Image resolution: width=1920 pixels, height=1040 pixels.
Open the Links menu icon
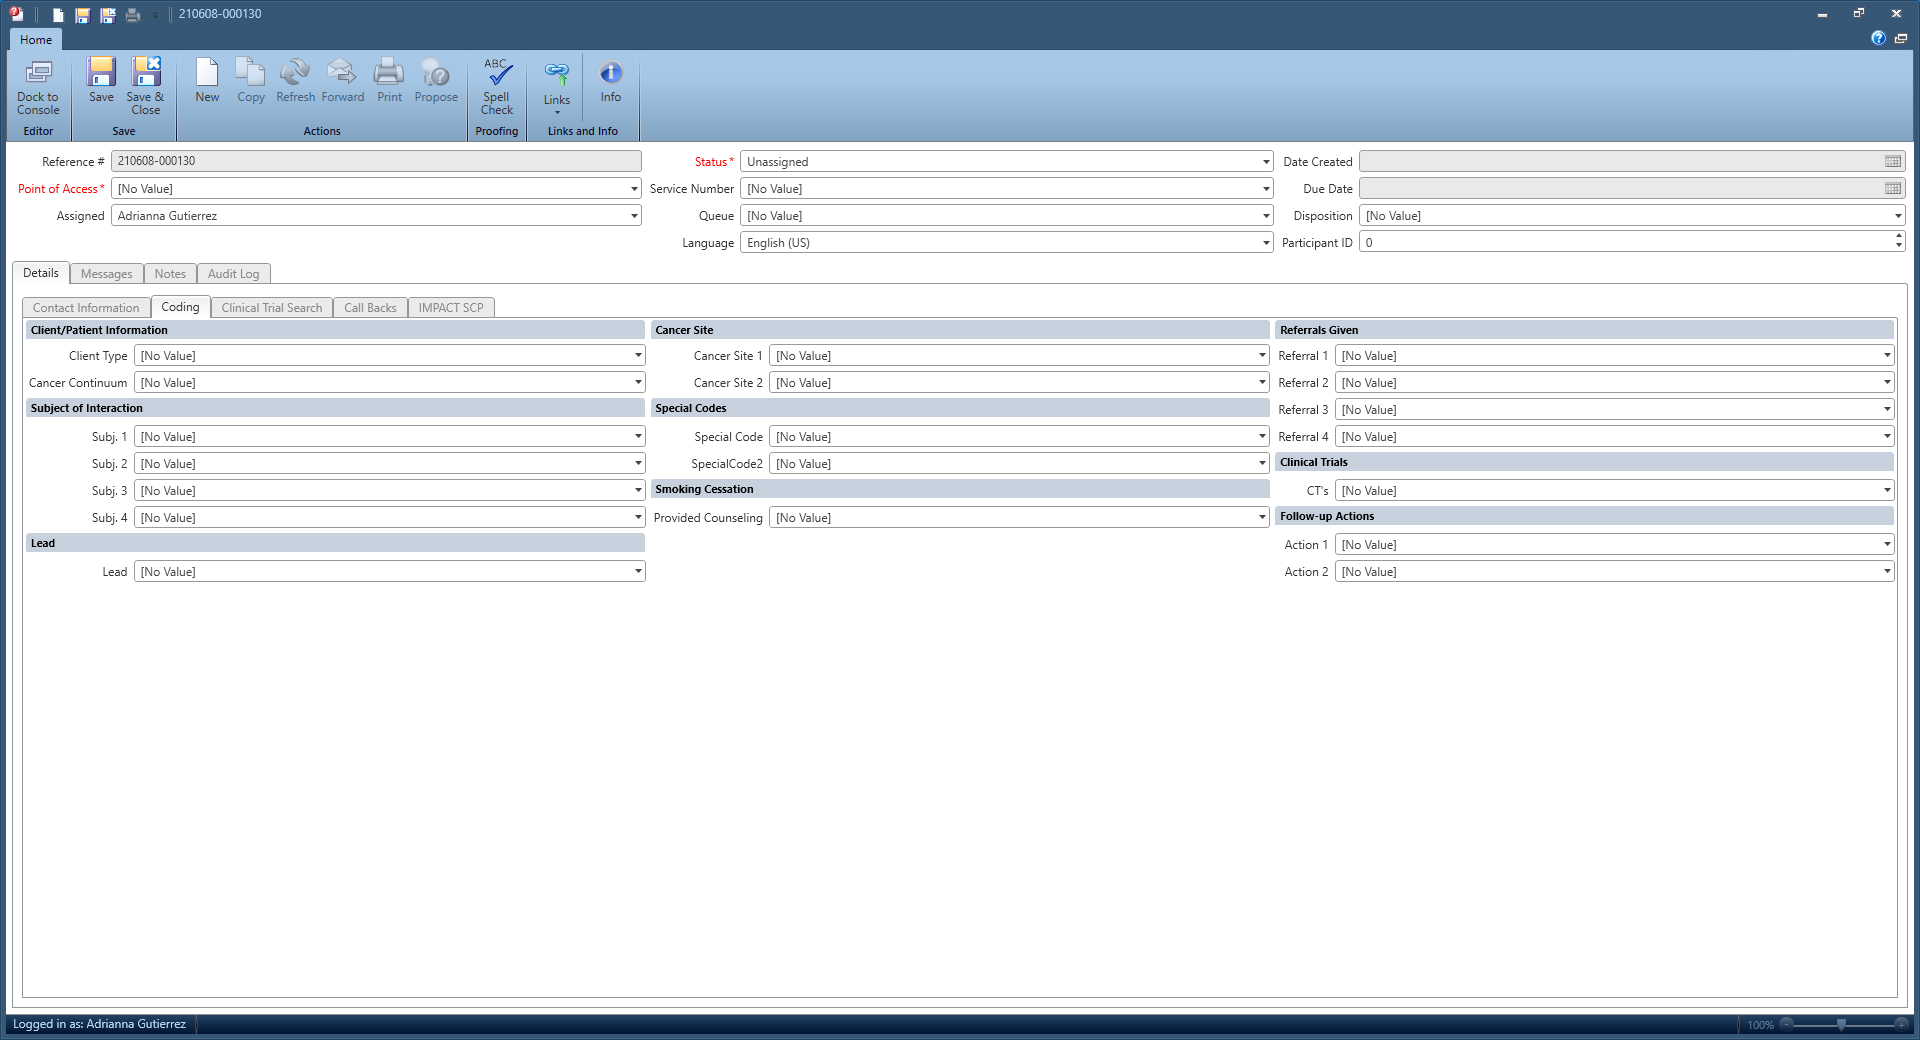tap(557, 75)
